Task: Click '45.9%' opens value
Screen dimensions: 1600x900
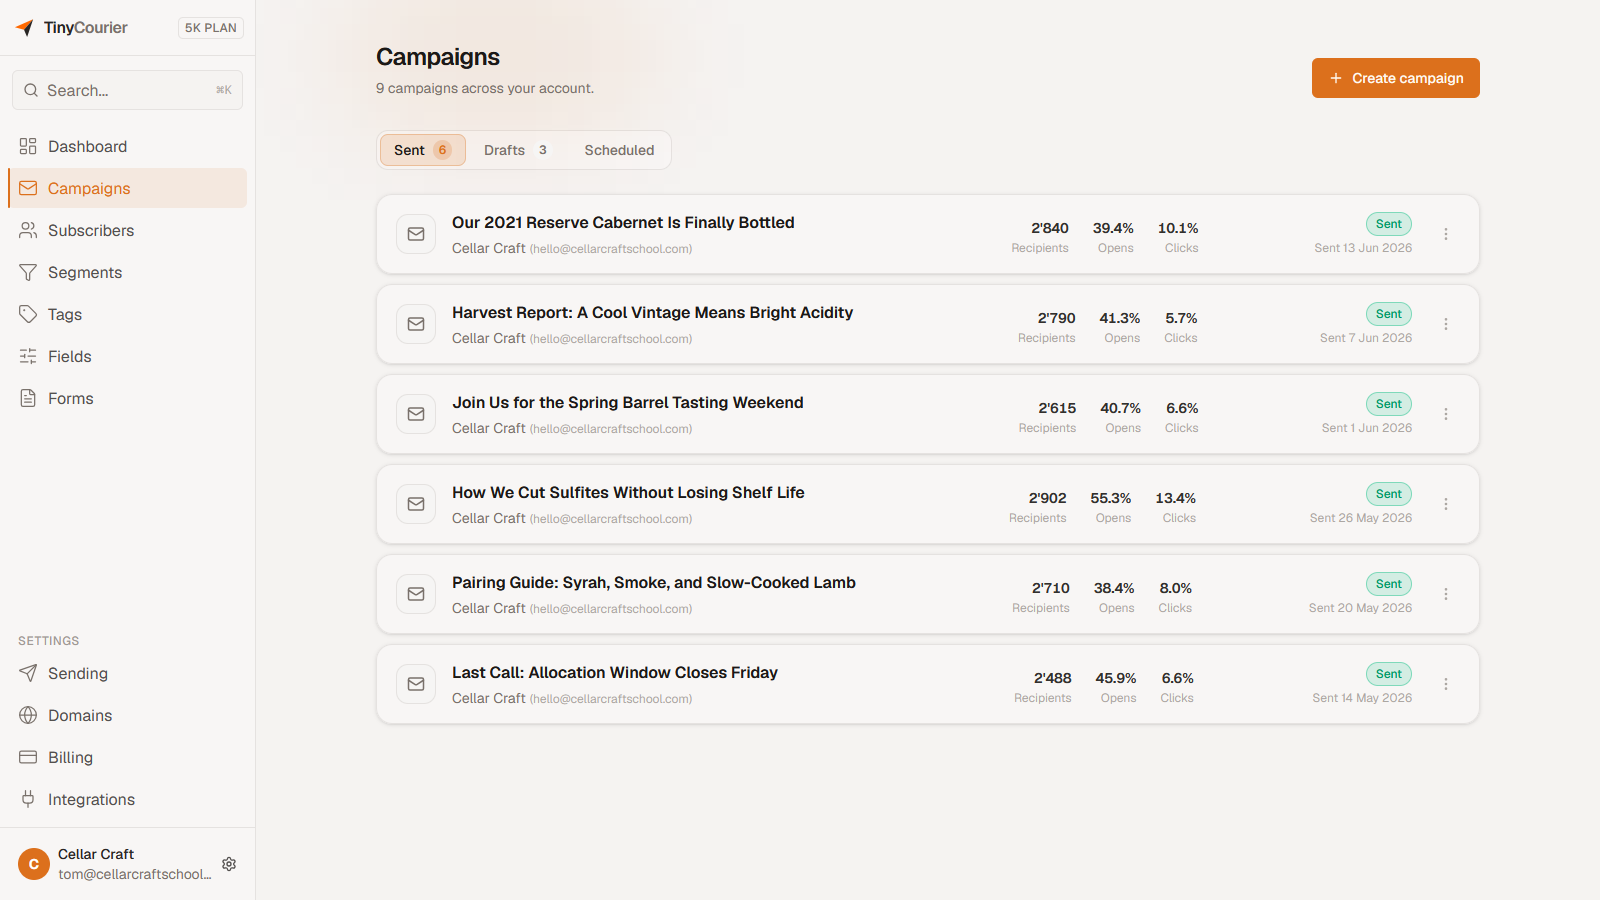Action: tap(1116, 678)
